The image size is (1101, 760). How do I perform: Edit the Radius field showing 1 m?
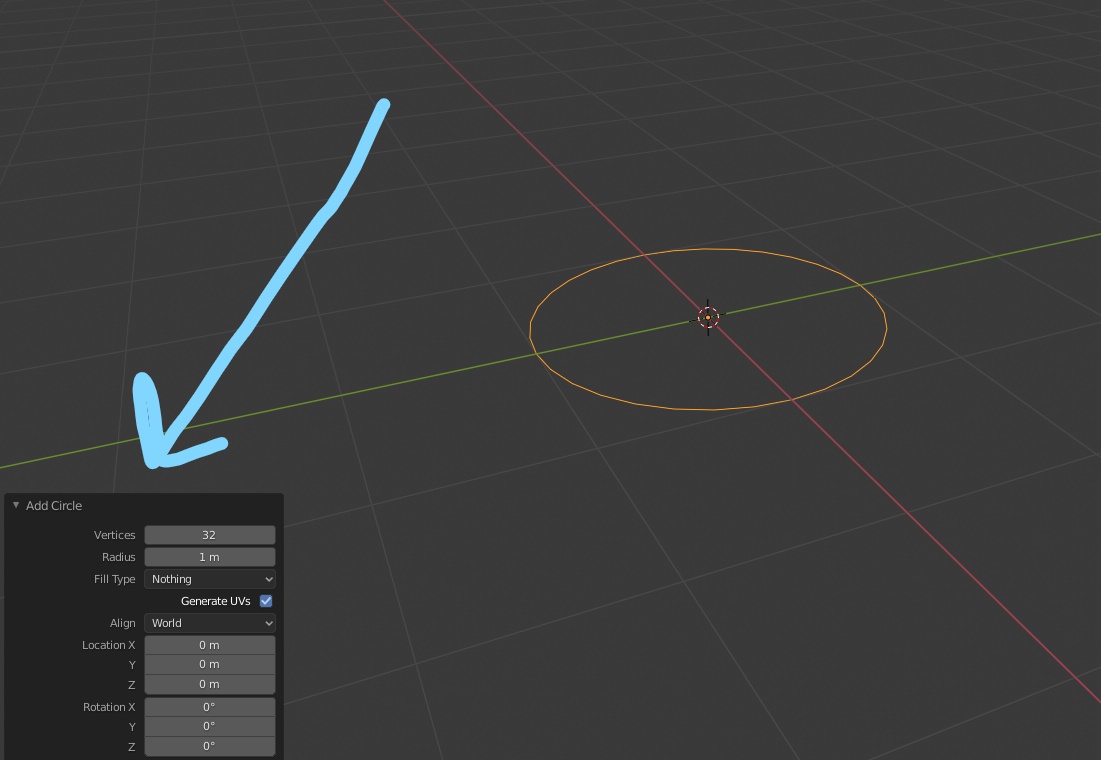click(209, 557)
